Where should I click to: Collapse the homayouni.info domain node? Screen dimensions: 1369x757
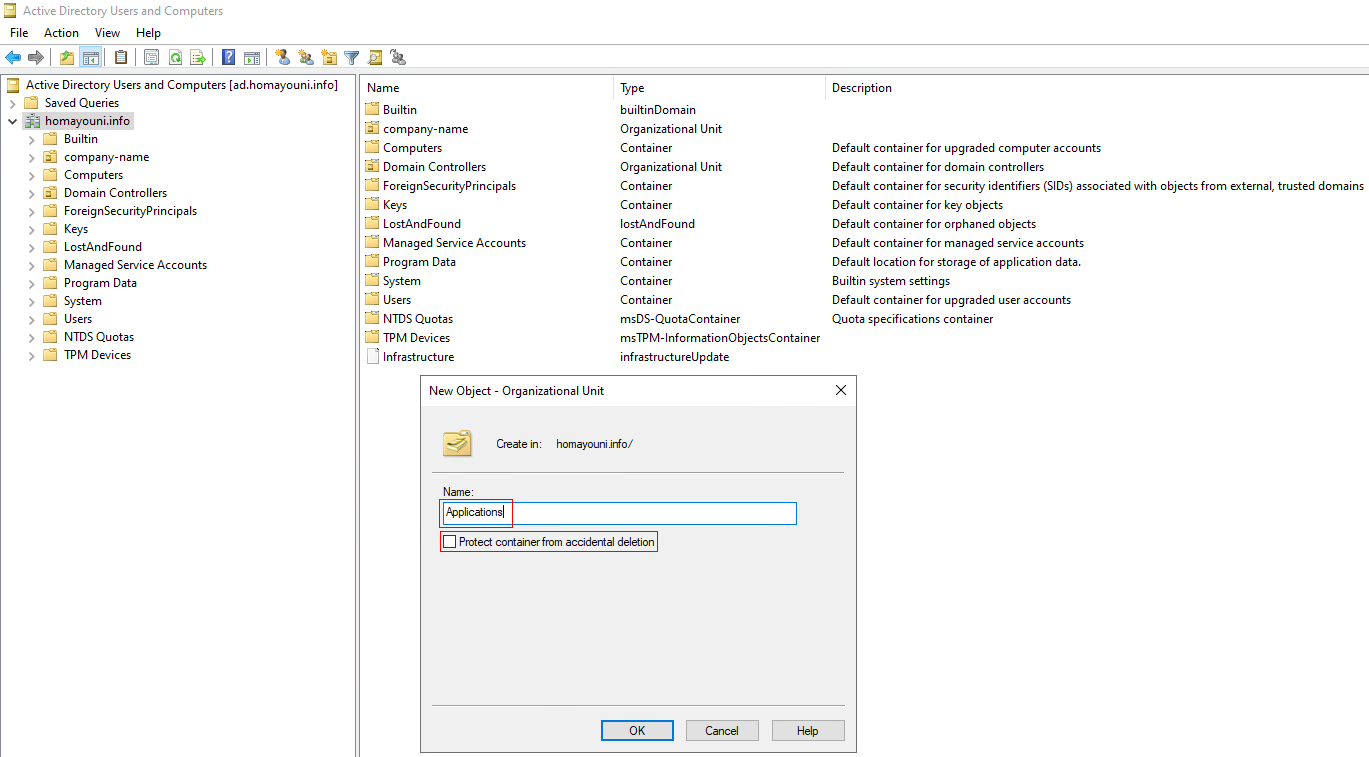12,121
